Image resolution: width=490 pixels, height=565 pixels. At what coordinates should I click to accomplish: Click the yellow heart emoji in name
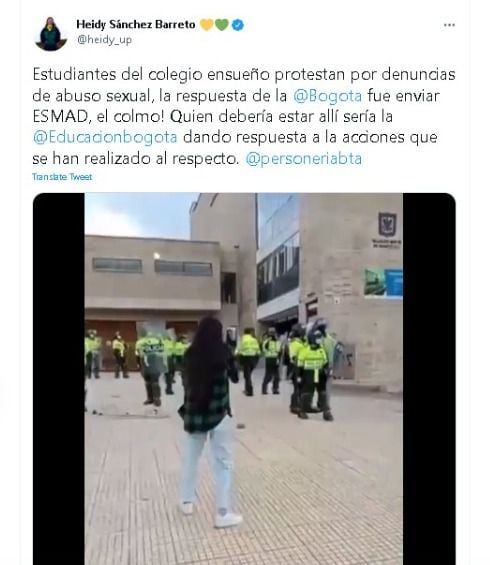(206, 25)
